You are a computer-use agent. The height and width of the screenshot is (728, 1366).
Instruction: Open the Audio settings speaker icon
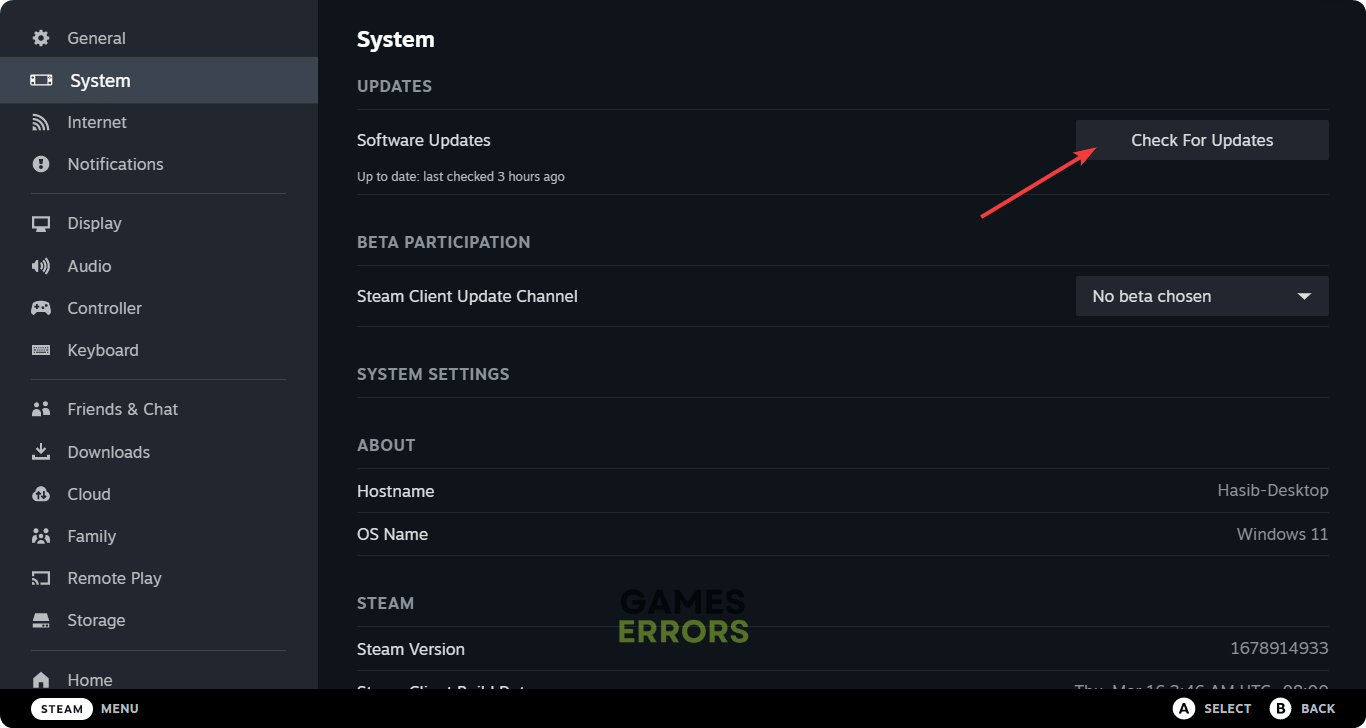tap(41, 266)
